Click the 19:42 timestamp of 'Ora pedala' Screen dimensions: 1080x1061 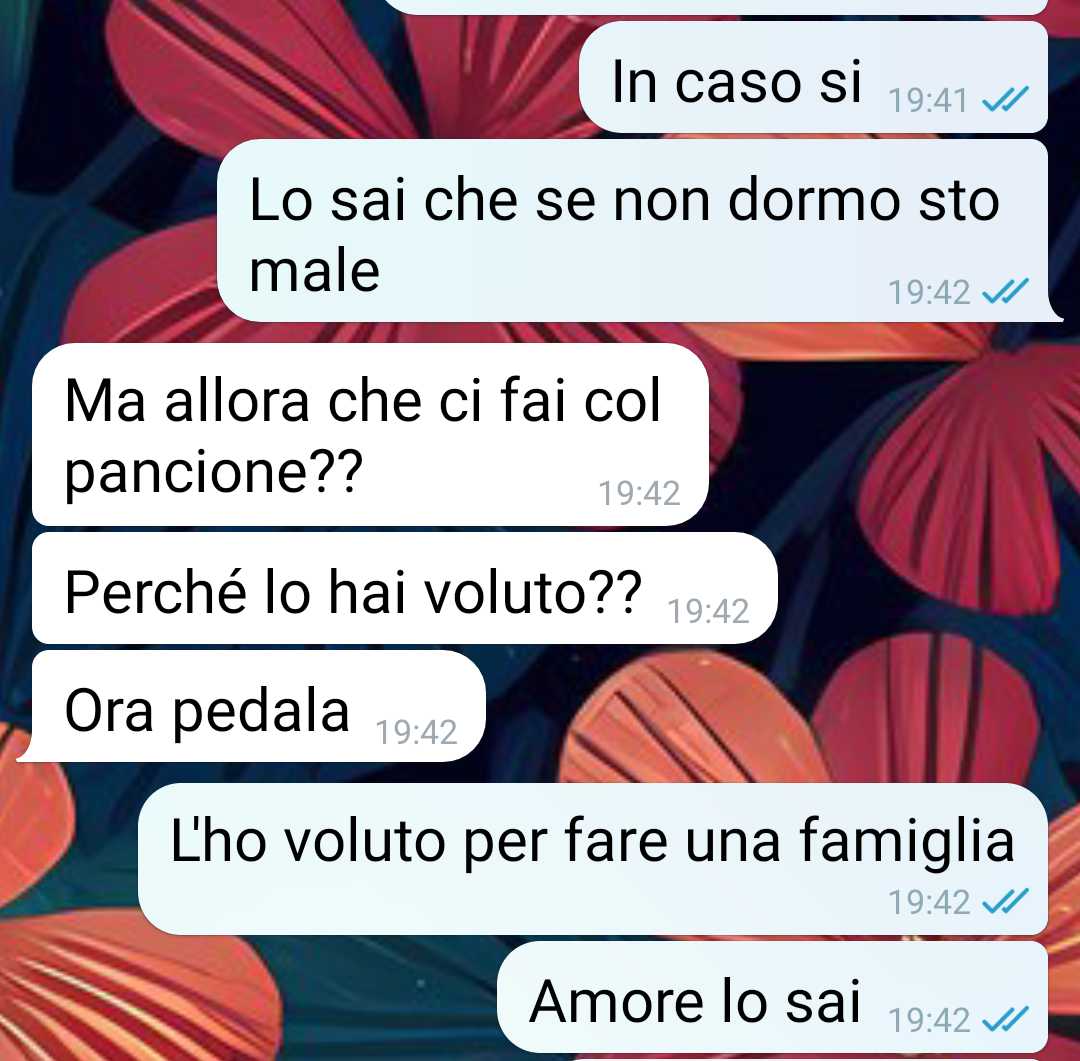point(416,732)
